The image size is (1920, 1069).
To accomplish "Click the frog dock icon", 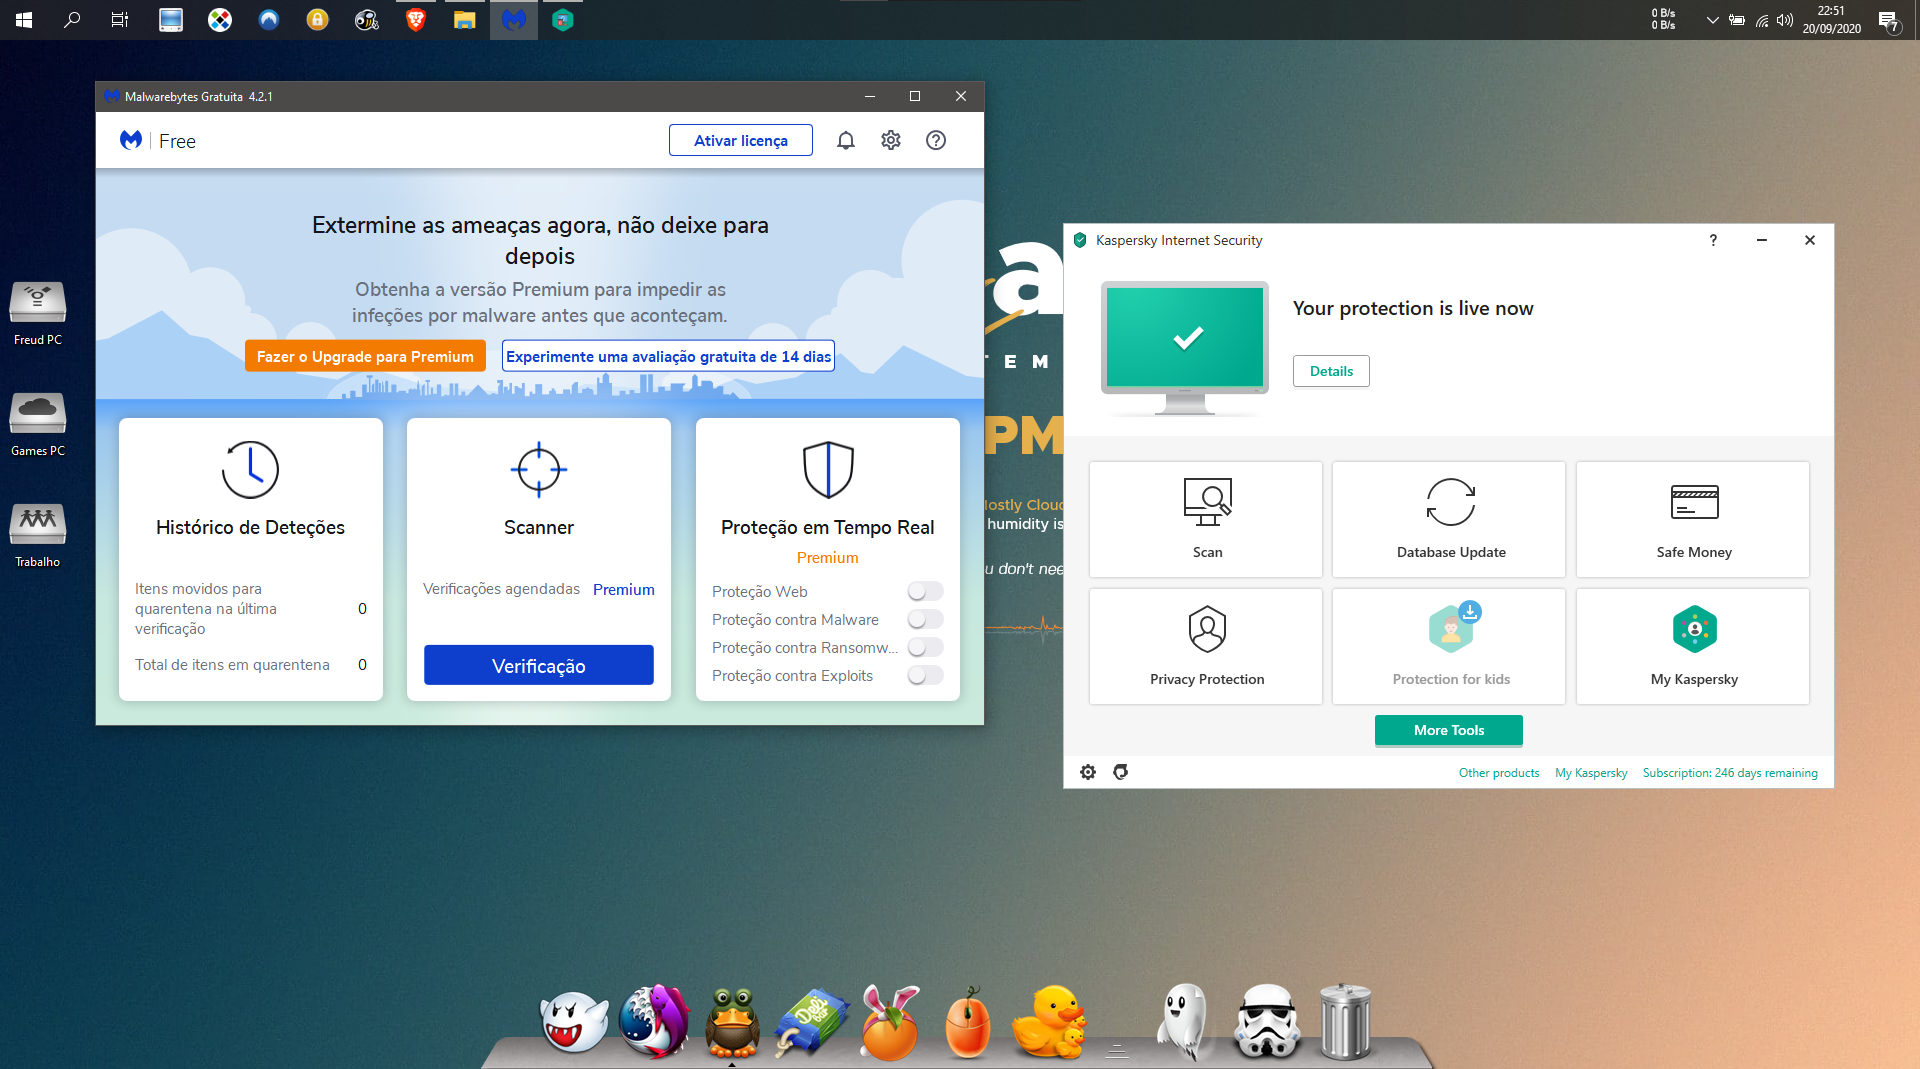I will pos(732,1022).
